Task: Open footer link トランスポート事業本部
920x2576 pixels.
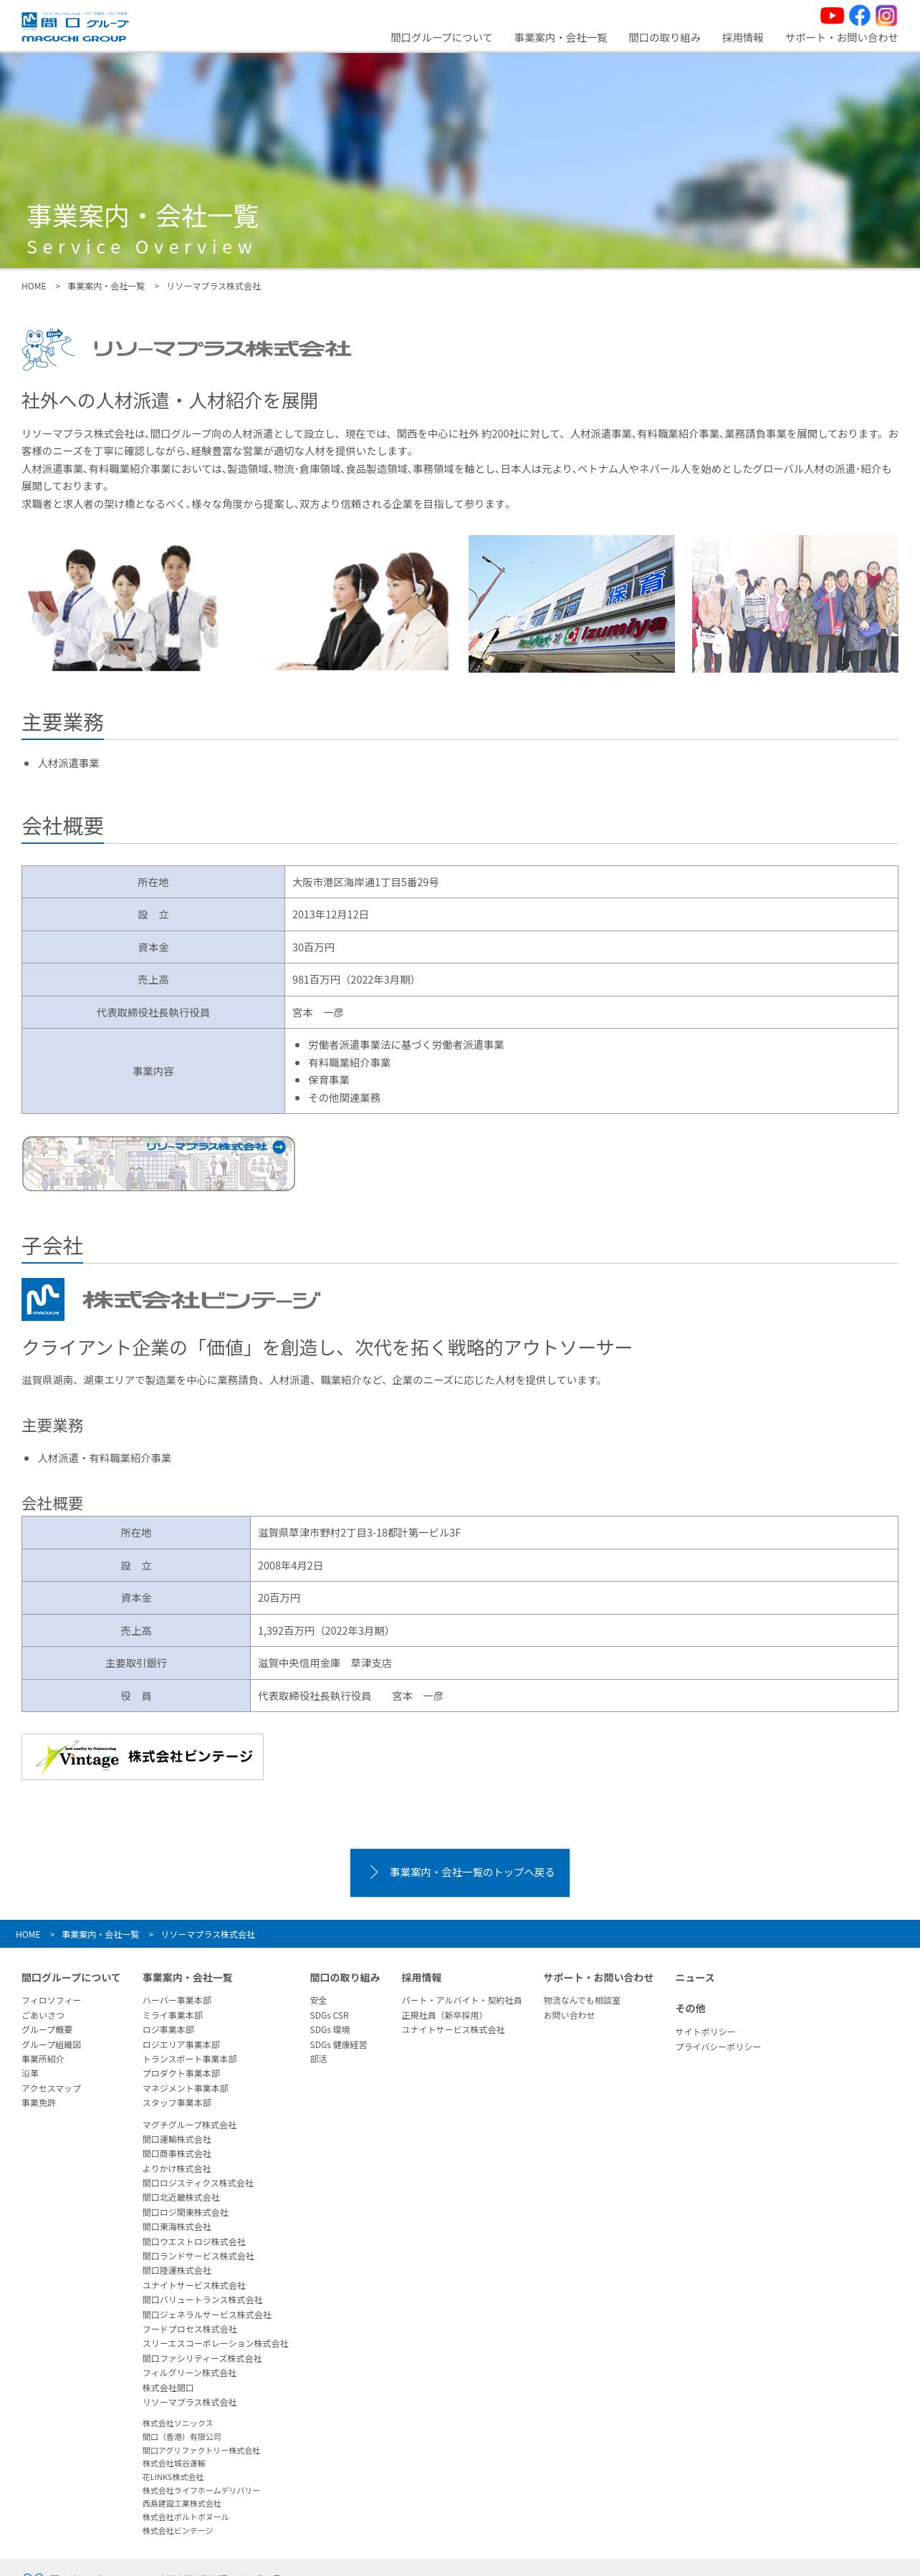Action: click(x=190, y=2059)
